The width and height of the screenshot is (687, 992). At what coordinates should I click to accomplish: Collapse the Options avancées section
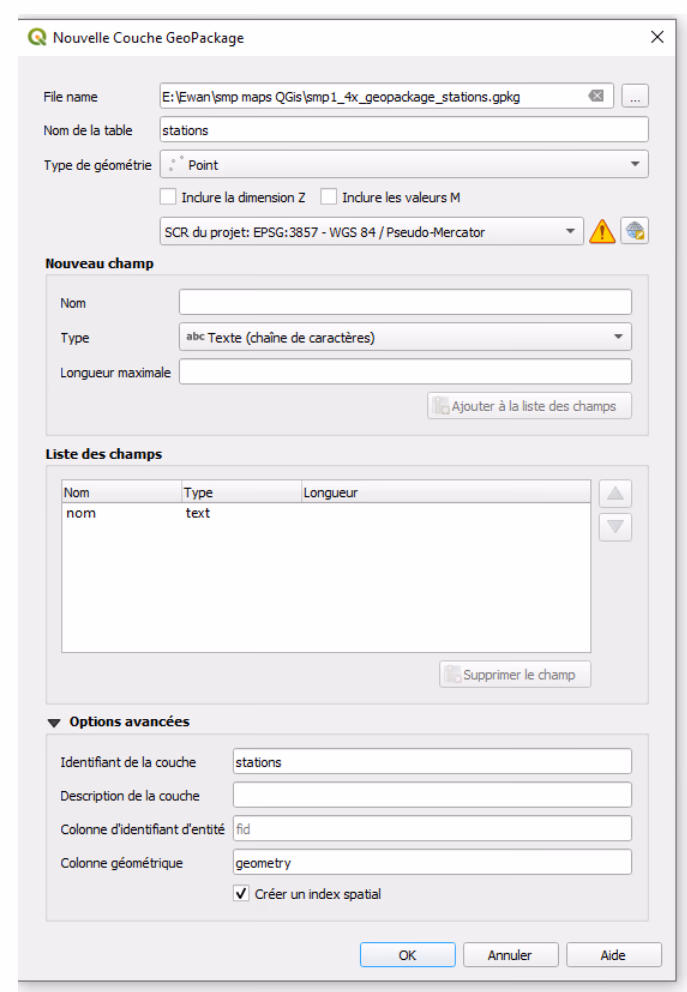point(54,722)
